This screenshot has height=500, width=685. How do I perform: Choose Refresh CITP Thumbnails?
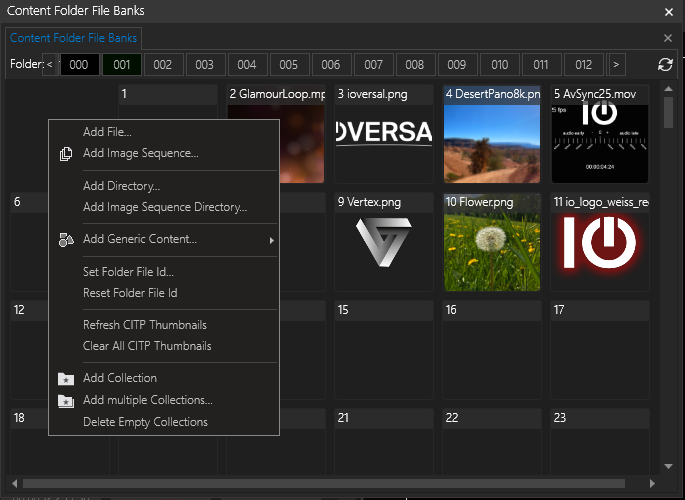(x=145, y=325)
